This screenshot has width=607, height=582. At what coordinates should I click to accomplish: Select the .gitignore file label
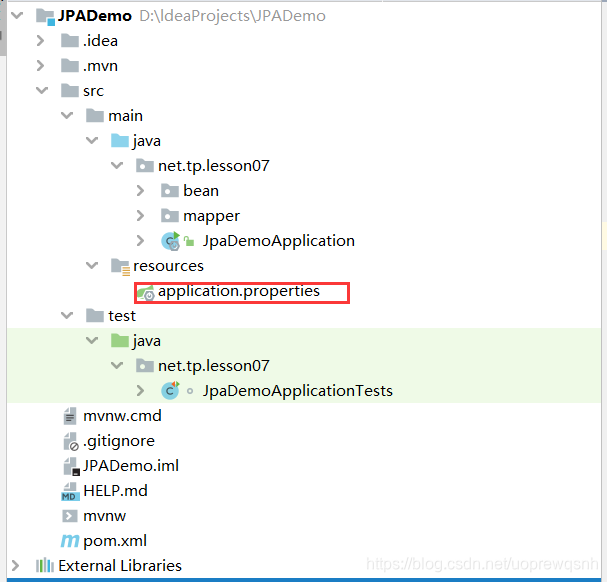(119, 441)
